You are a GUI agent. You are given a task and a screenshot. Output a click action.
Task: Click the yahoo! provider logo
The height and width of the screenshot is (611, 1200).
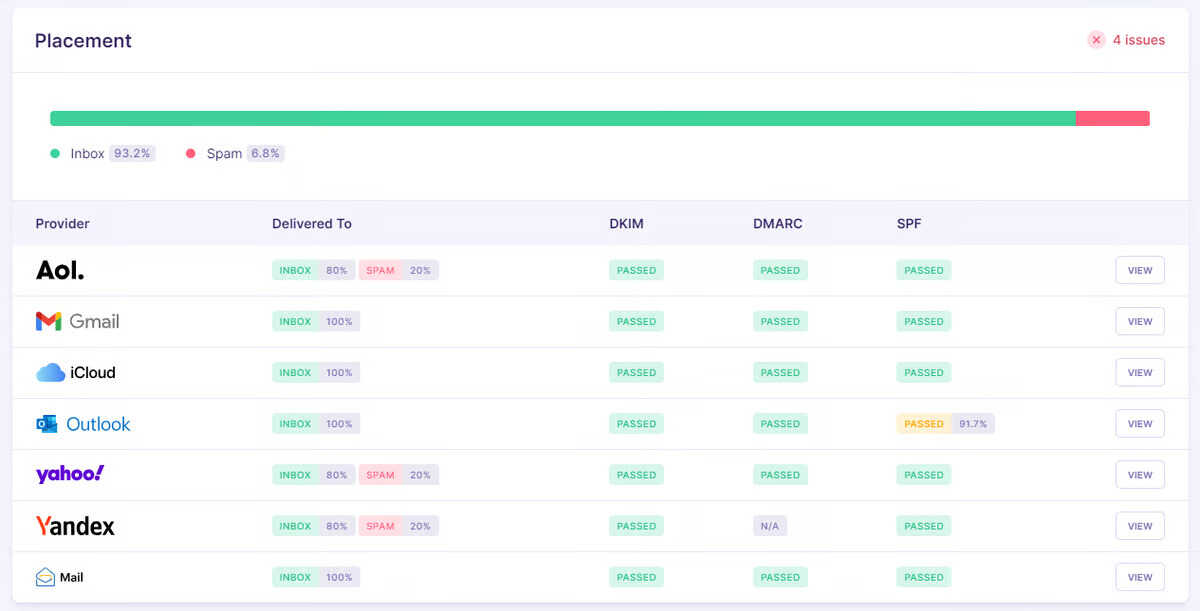[x=70, y=474]
